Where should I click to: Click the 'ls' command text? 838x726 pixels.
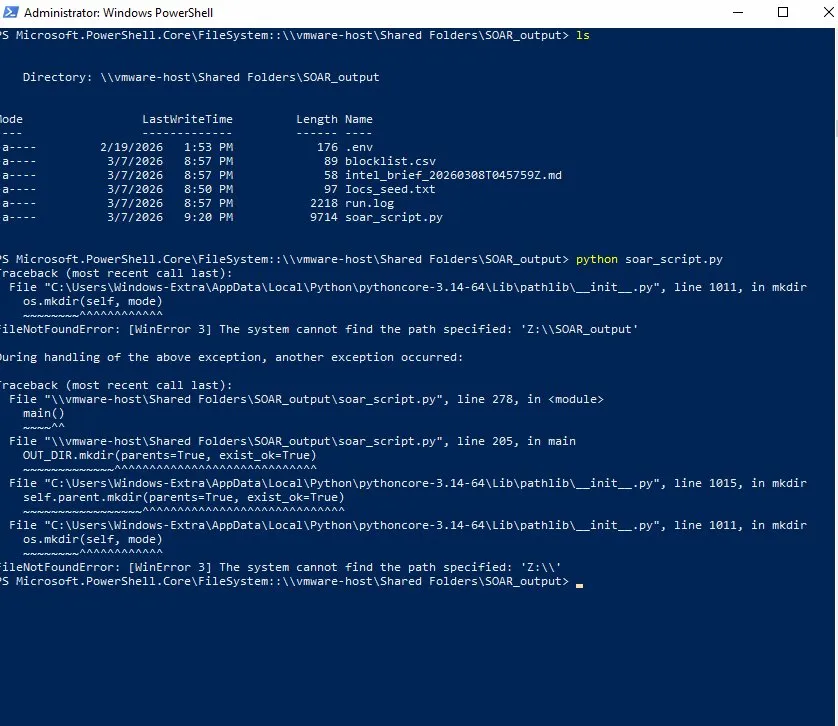pyautogui.click(x=583, y=35)
